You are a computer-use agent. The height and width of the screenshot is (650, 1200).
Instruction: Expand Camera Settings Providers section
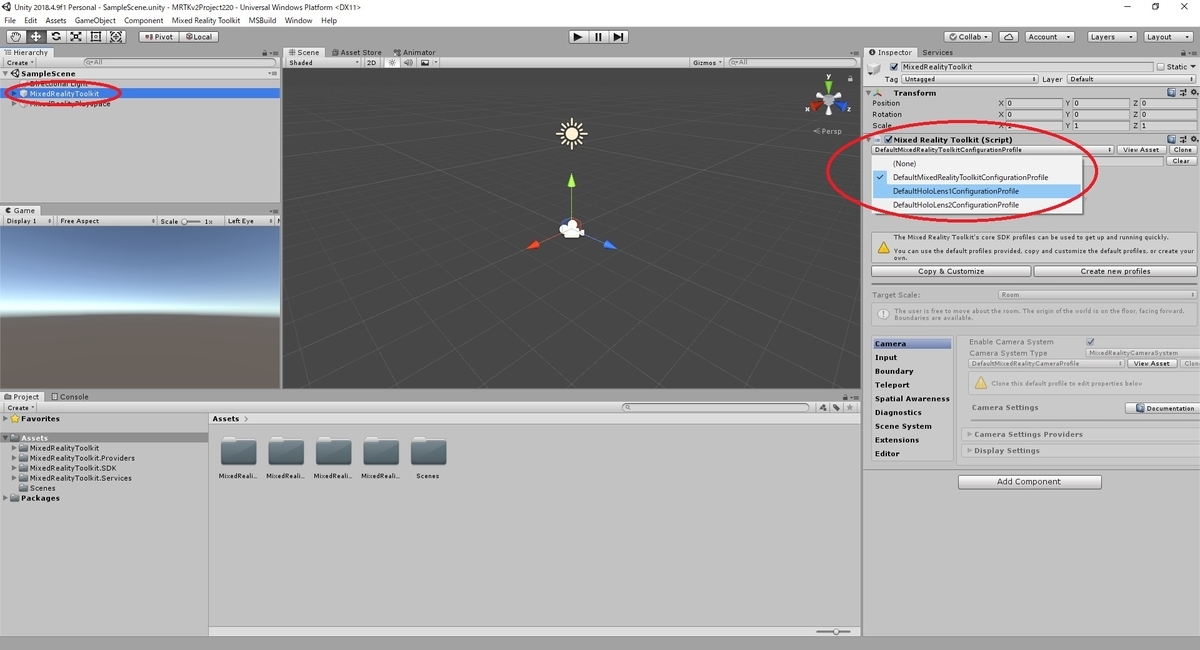(x=1080, y=434)
